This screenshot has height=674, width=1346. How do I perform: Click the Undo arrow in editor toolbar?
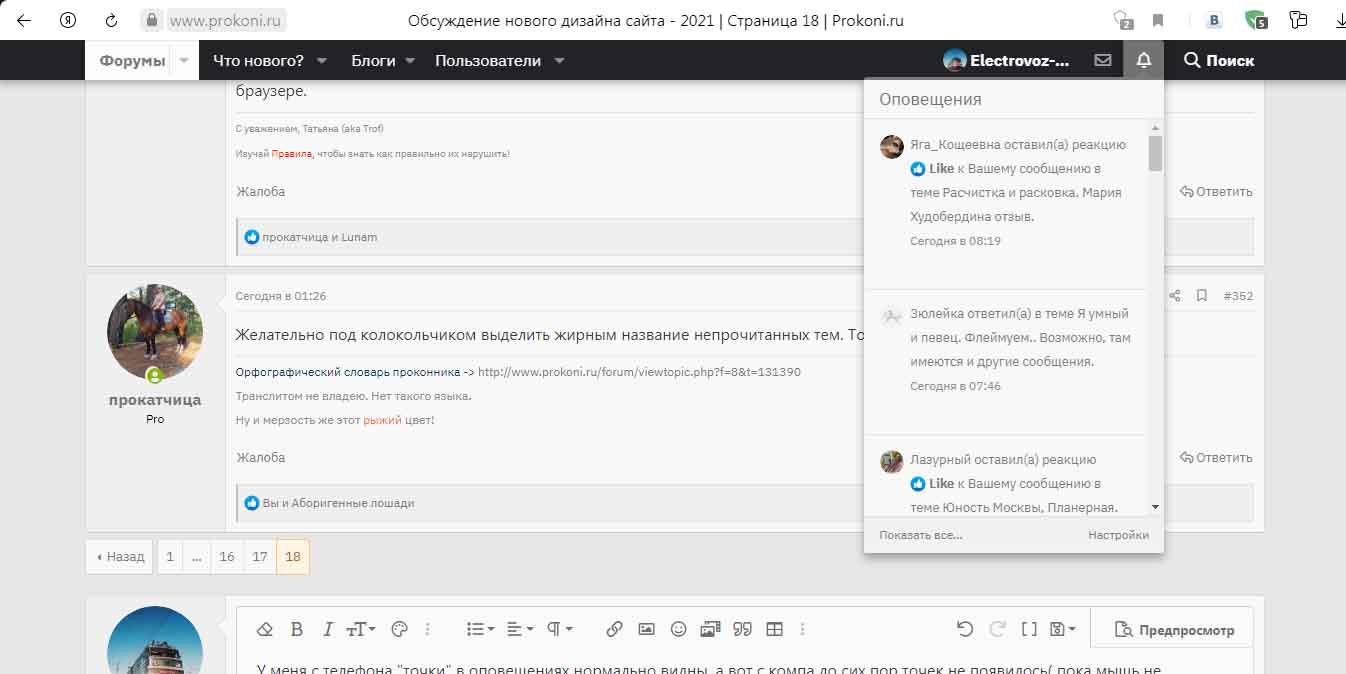click(965, 629)
